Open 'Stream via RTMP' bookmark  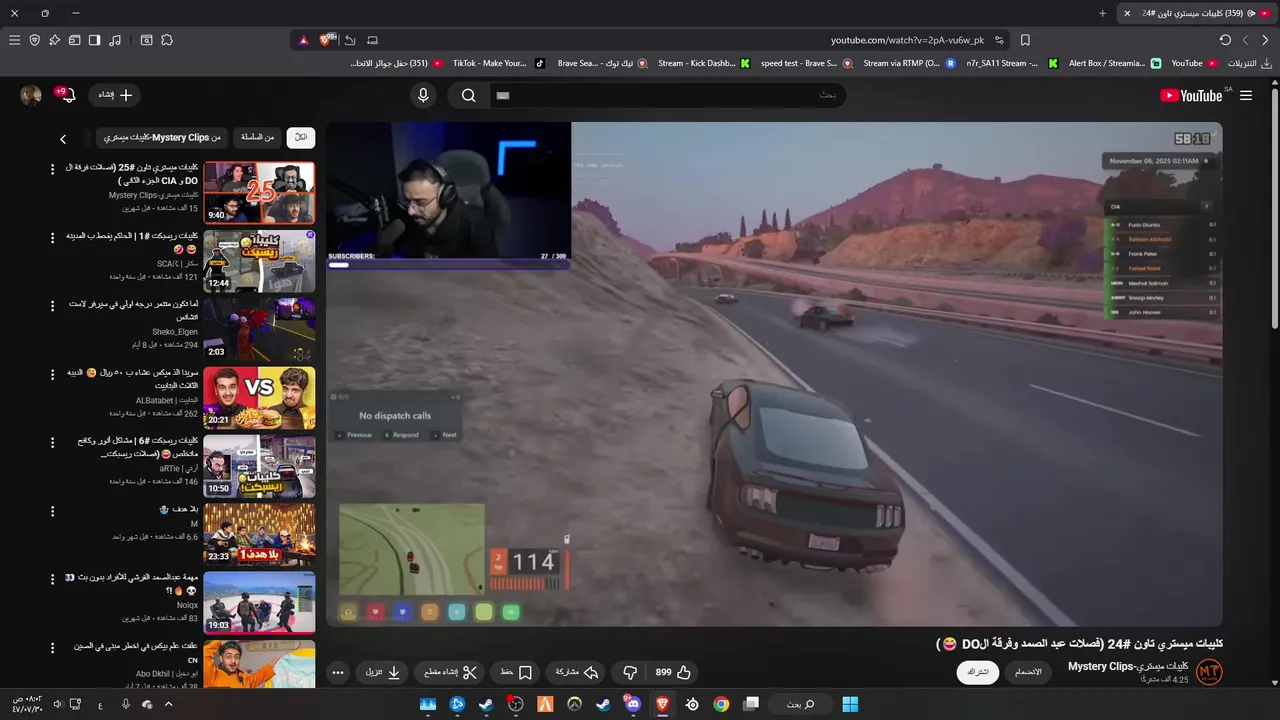point(910,63)
